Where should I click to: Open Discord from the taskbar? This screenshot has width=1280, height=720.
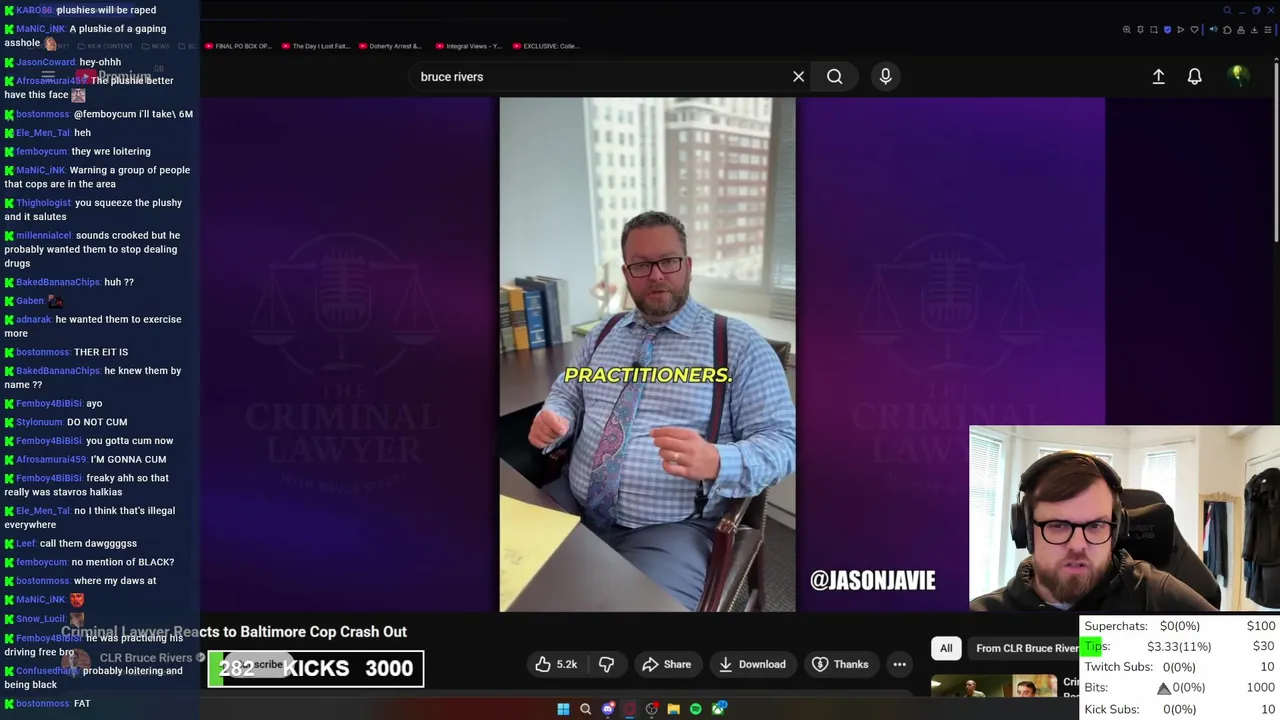pos(607,709)
